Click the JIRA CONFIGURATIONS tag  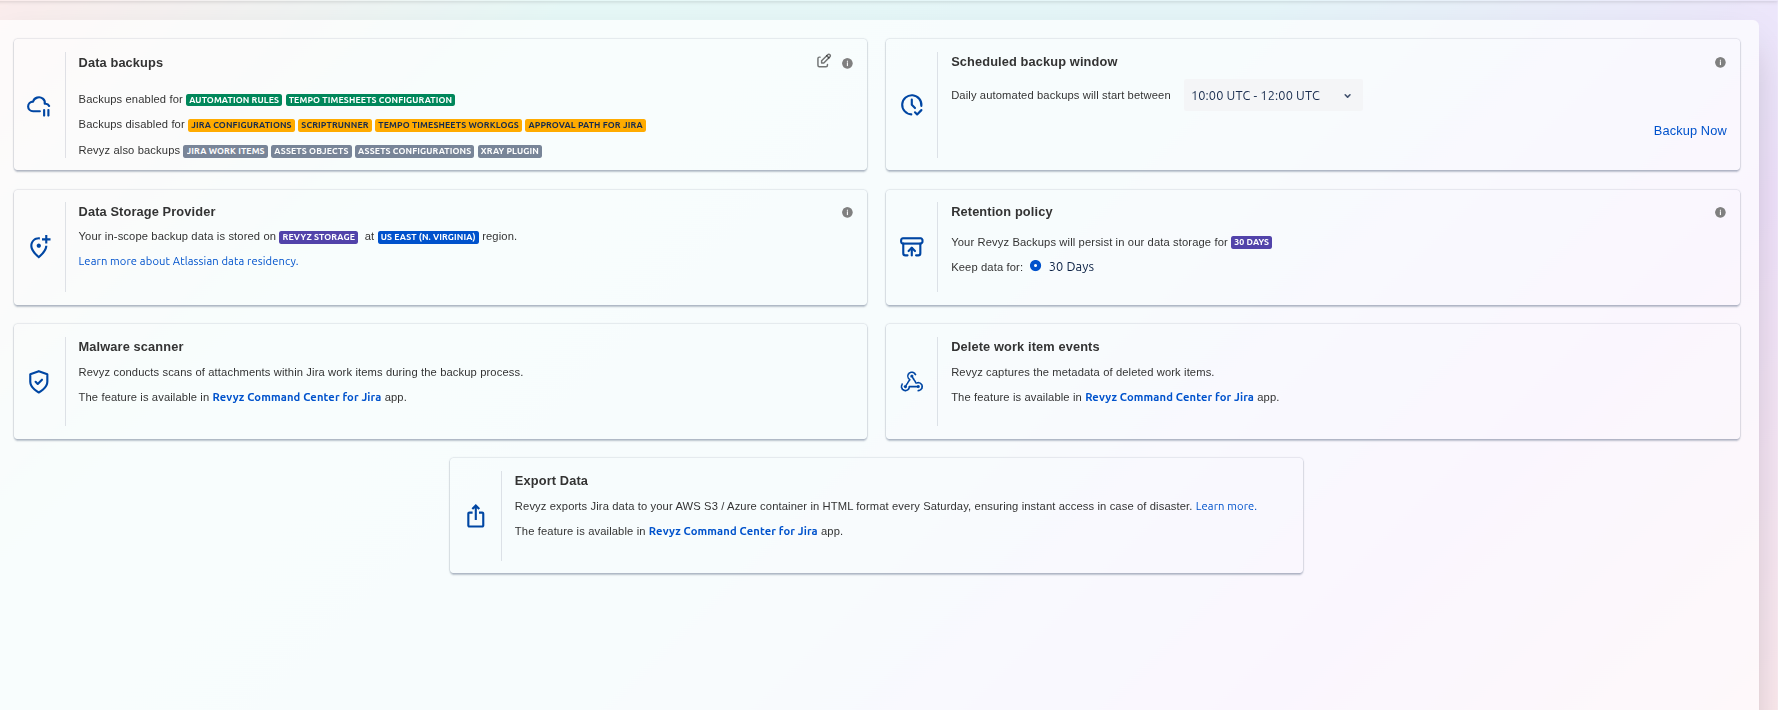click(x=241, y=125)
